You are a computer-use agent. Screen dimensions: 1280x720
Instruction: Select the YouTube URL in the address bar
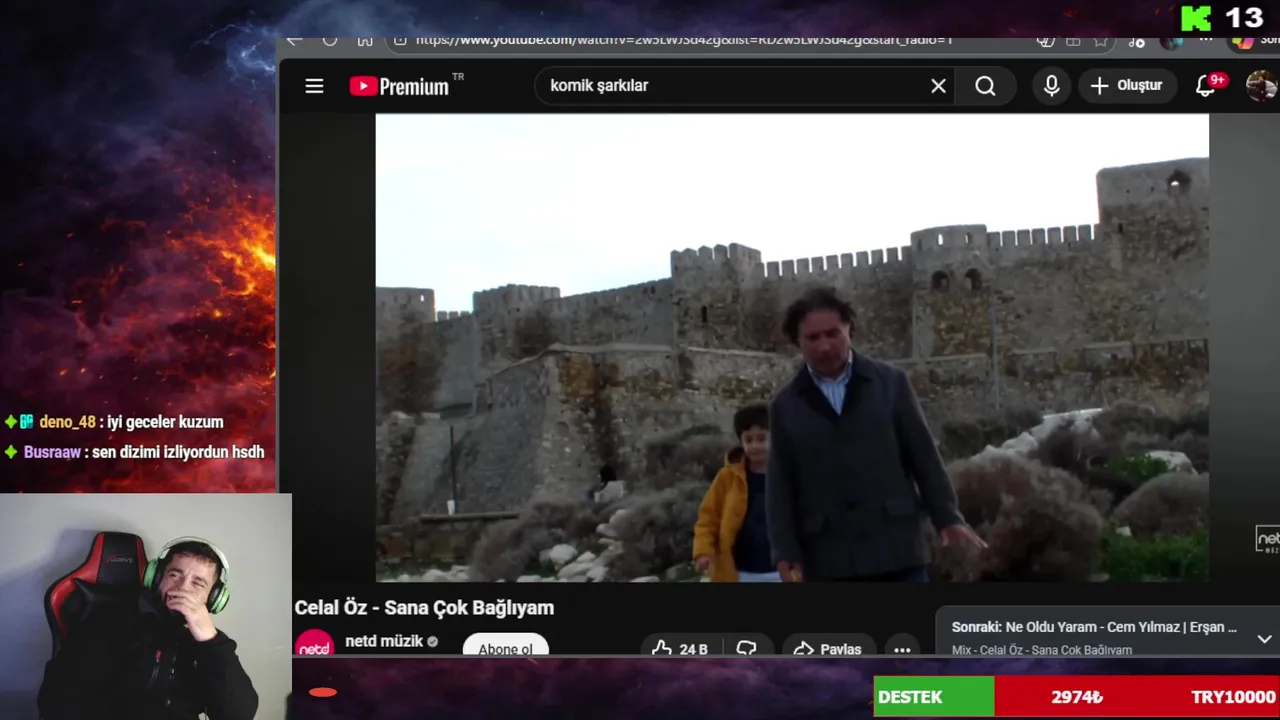click(683, 41)
